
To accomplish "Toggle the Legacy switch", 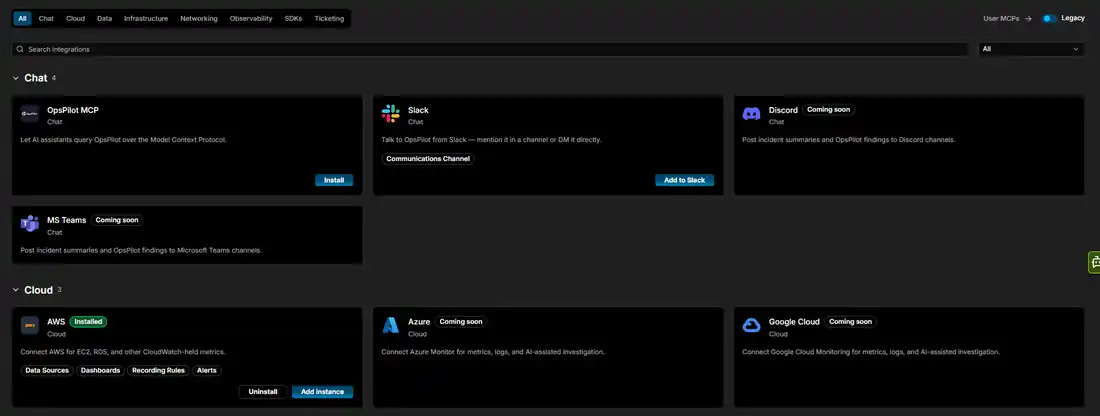I will (1049, 18).
